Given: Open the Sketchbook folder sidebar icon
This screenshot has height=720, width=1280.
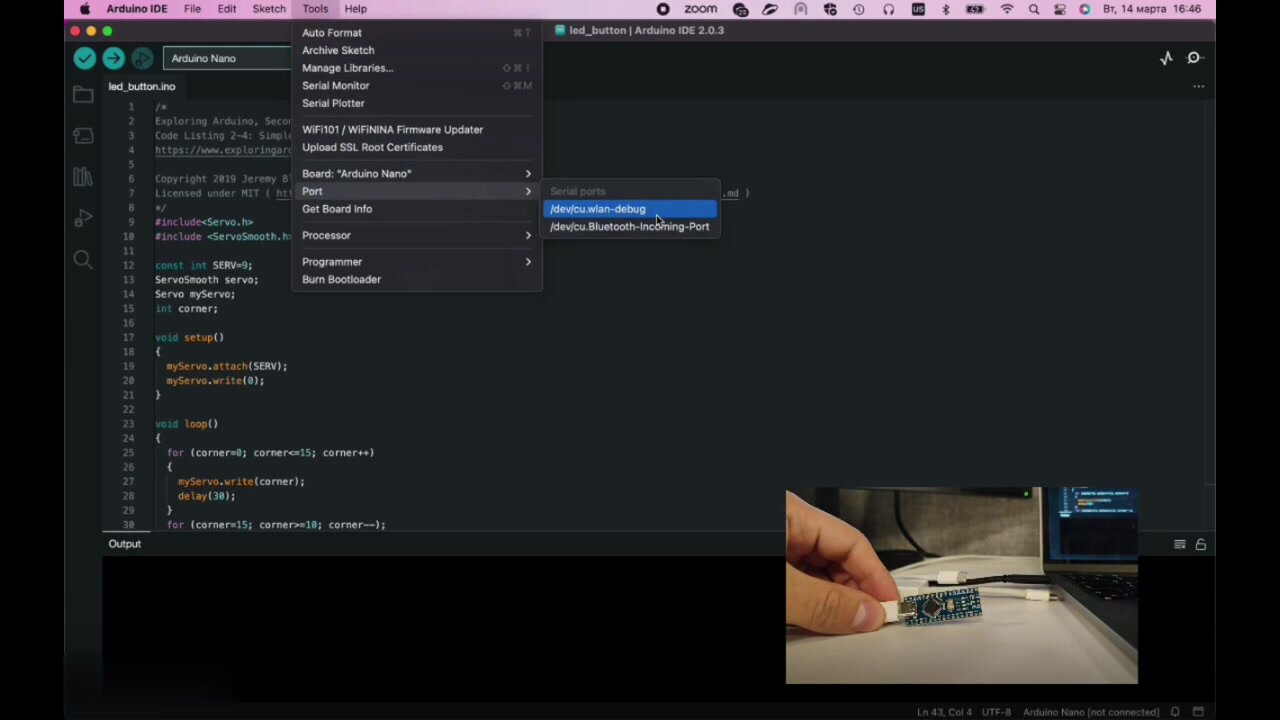Looking at the screenshot, I should pos(83,95).
